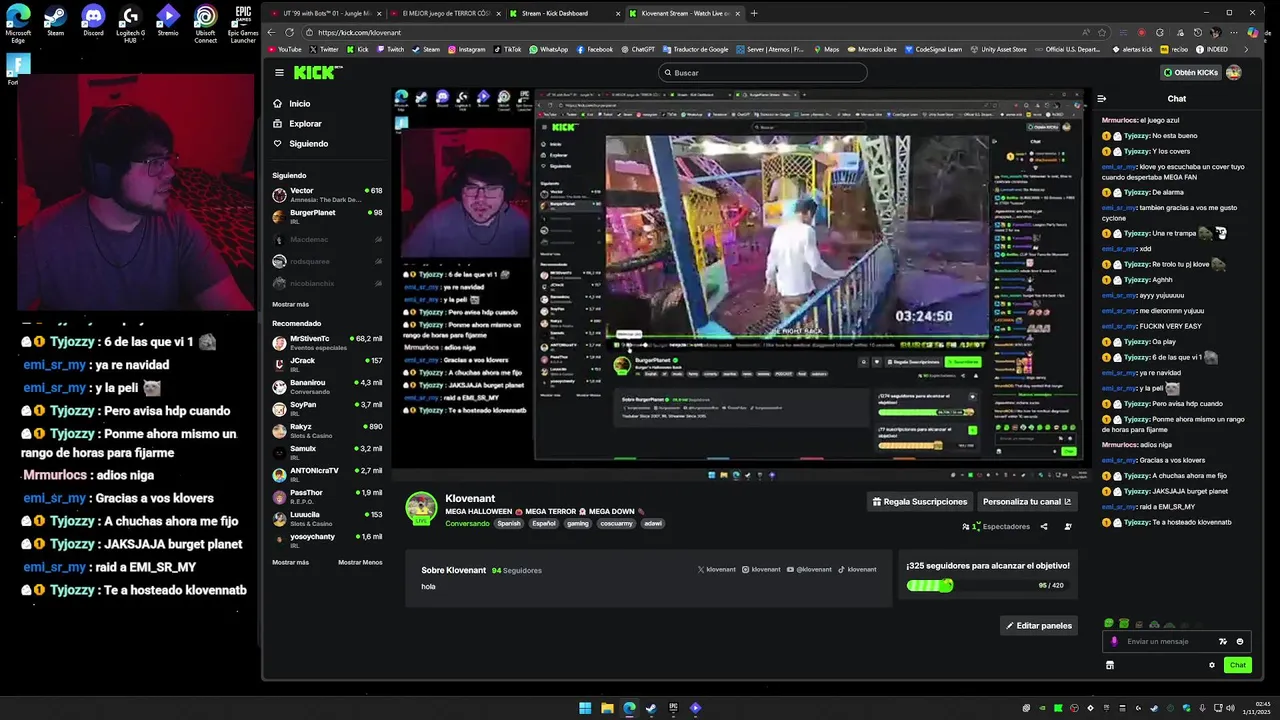Open recommended channel MrStivenTc
This screenshot has height=720, width=1280.
pyautogui.click(x=327, y=343)
